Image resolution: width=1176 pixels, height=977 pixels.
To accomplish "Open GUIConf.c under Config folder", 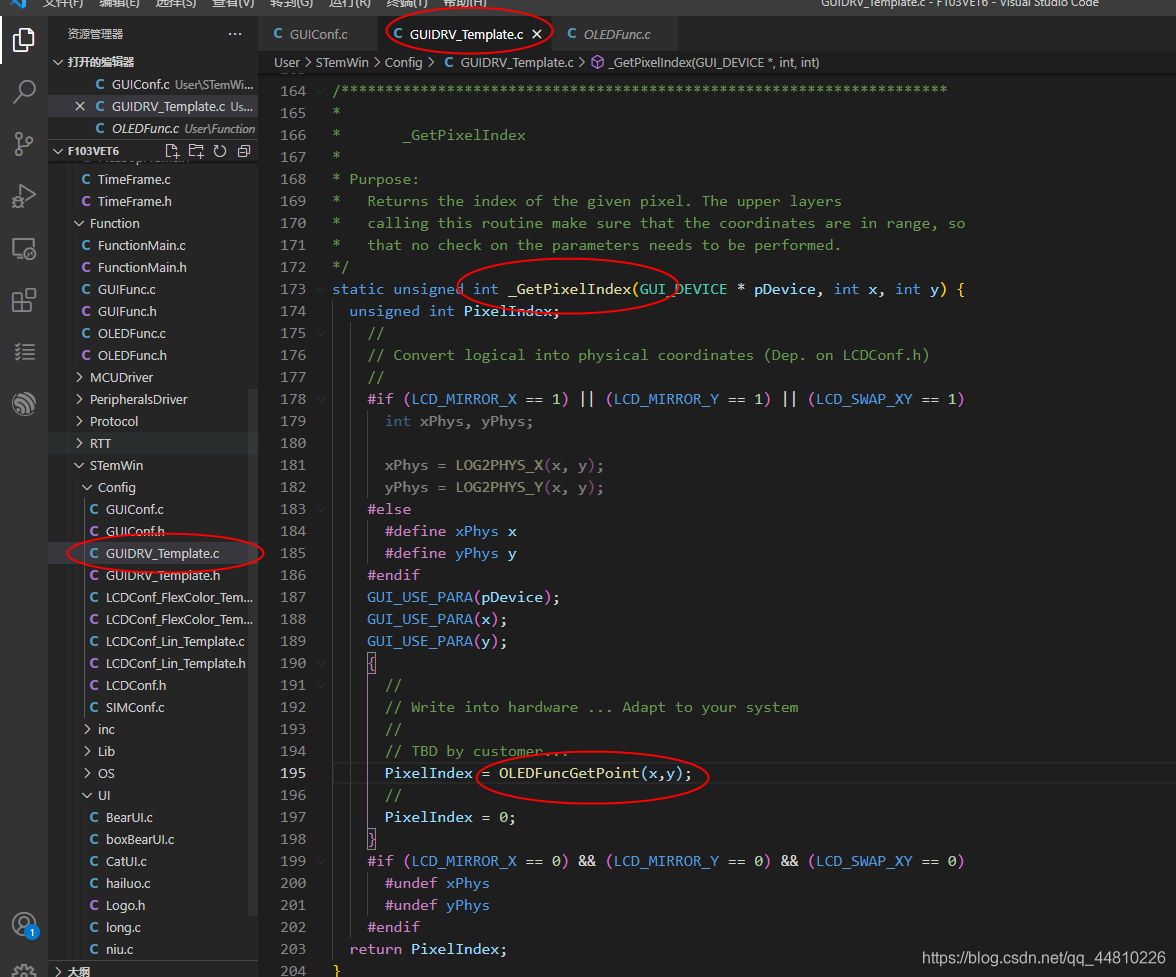I will tap(134, 509).
